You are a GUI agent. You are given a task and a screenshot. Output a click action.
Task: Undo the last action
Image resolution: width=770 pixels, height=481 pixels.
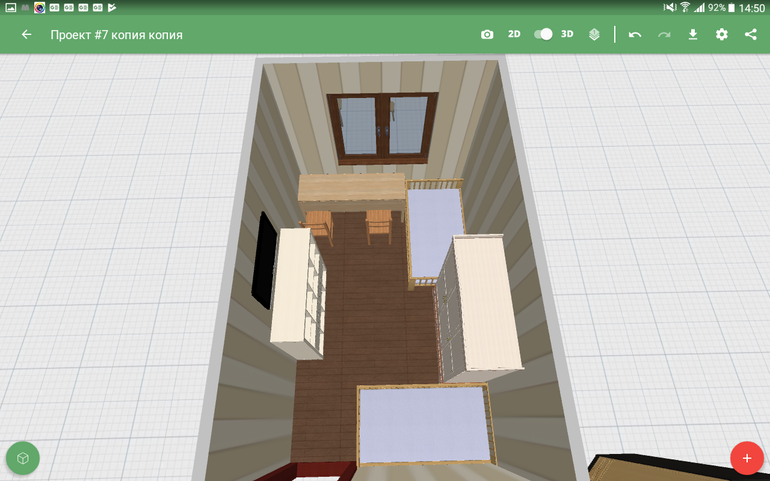(x=635, y=35)
